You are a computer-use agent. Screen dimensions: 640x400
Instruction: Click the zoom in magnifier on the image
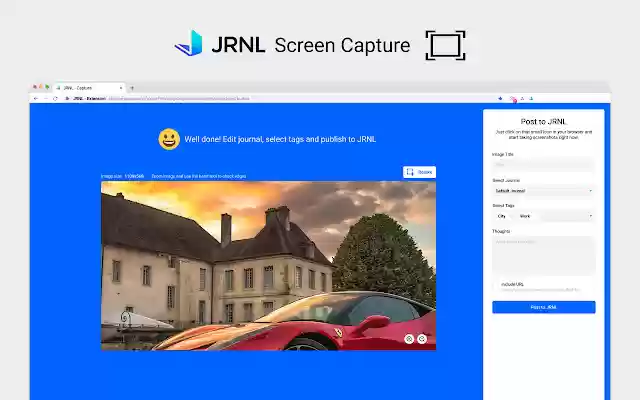409,339
